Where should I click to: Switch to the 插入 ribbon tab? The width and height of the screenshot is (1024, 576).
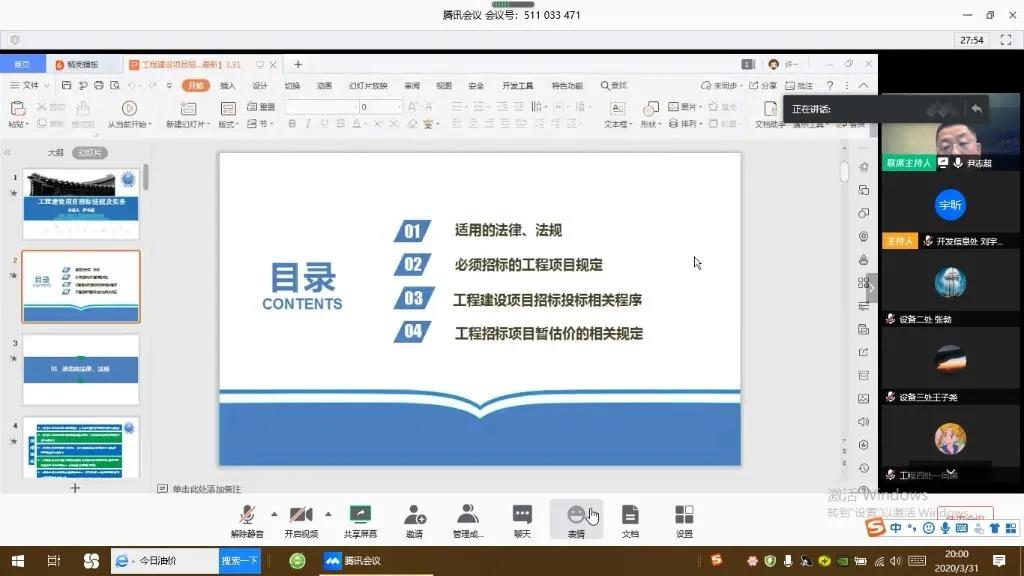pos(228,86)
